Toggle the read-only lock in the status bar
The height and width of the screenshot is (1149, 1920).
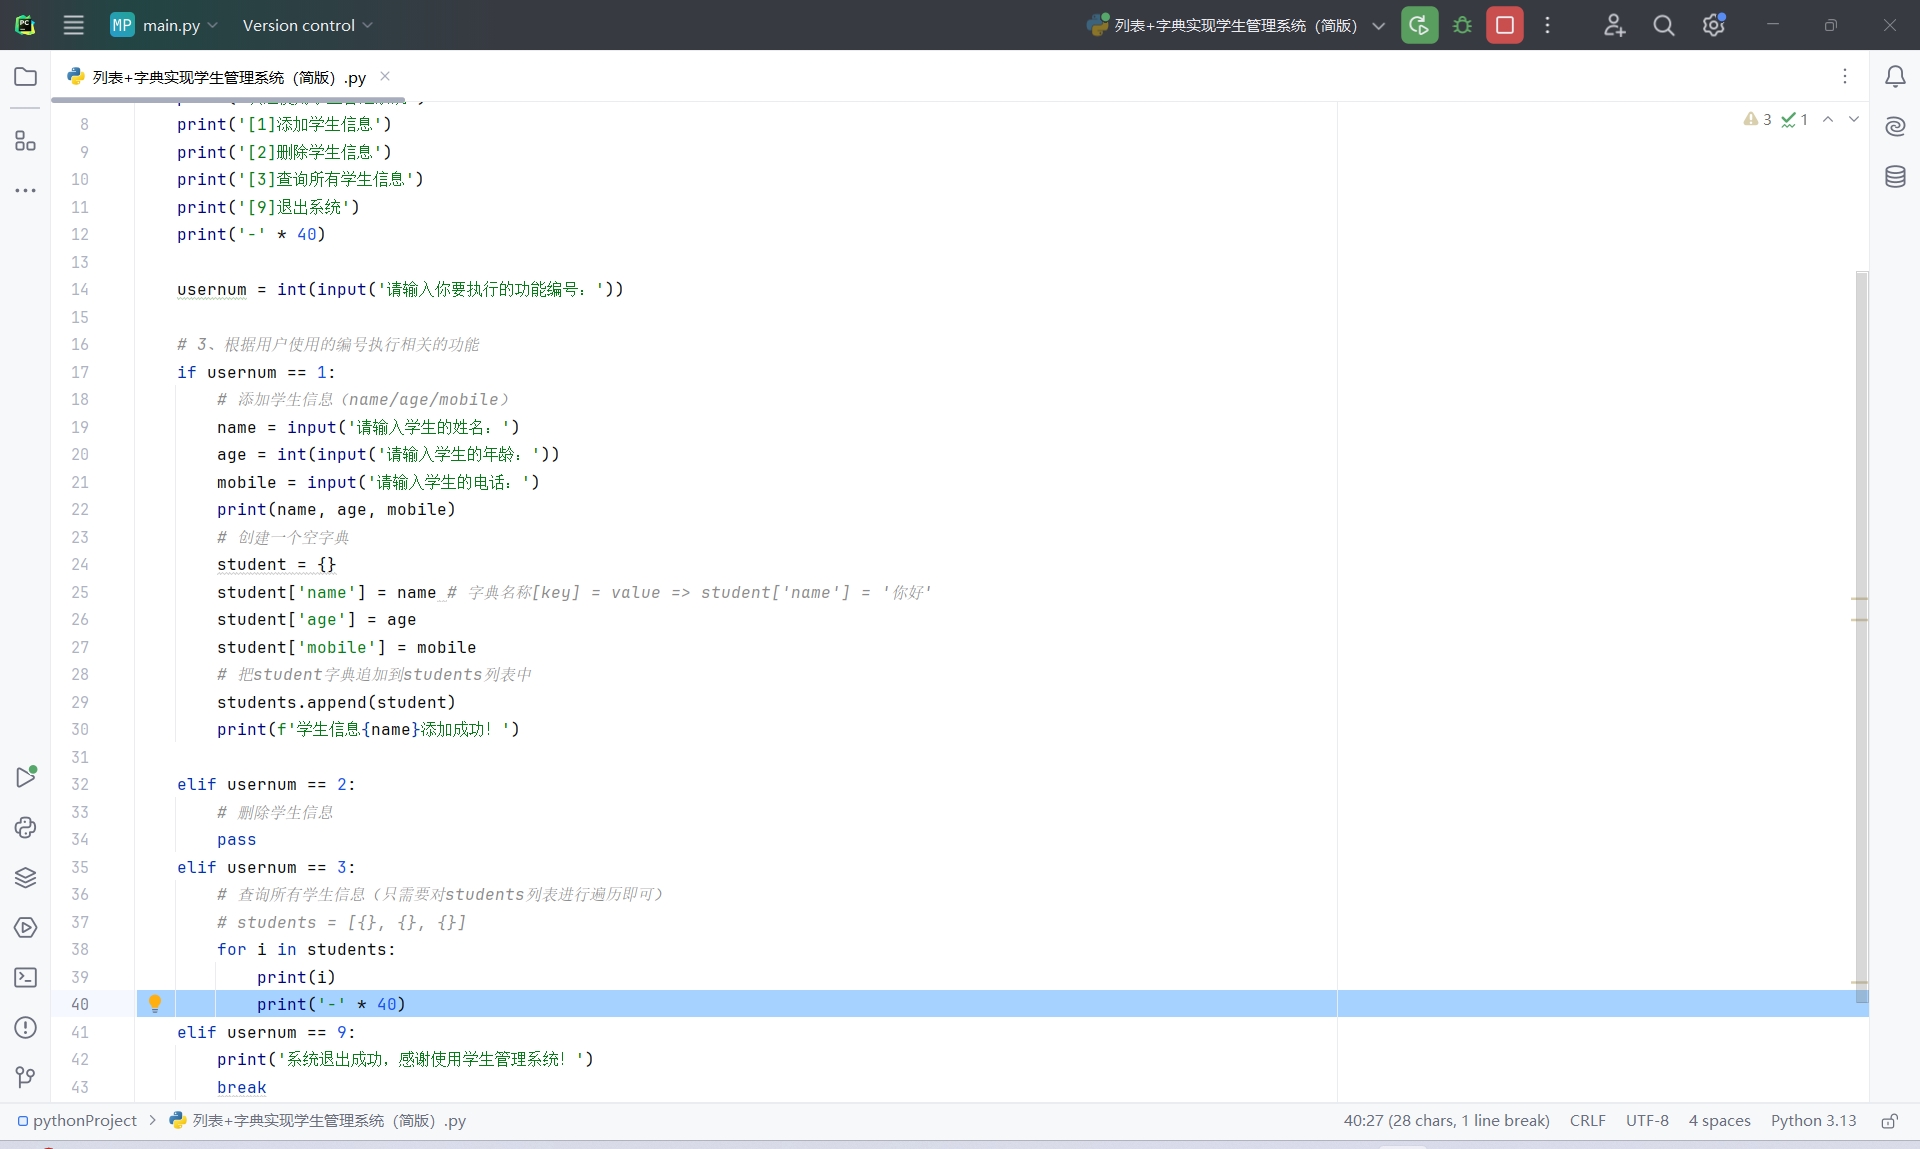point(1889,1121)
